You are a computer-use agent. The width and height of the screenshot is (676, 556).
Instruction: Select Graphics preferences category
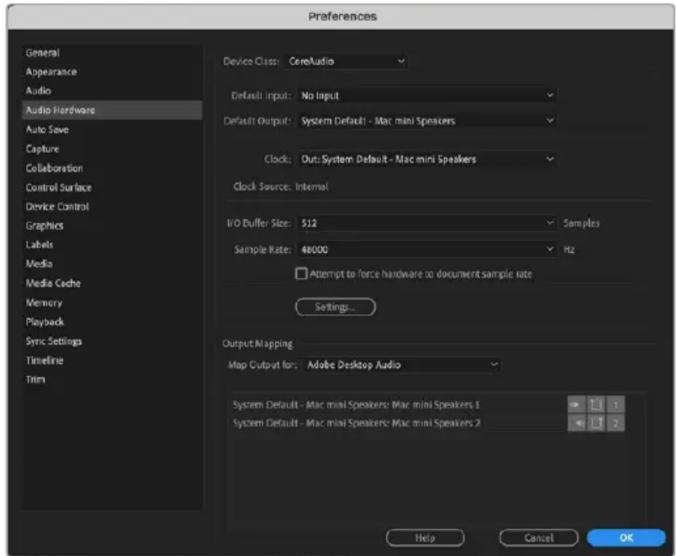point(112,225)
